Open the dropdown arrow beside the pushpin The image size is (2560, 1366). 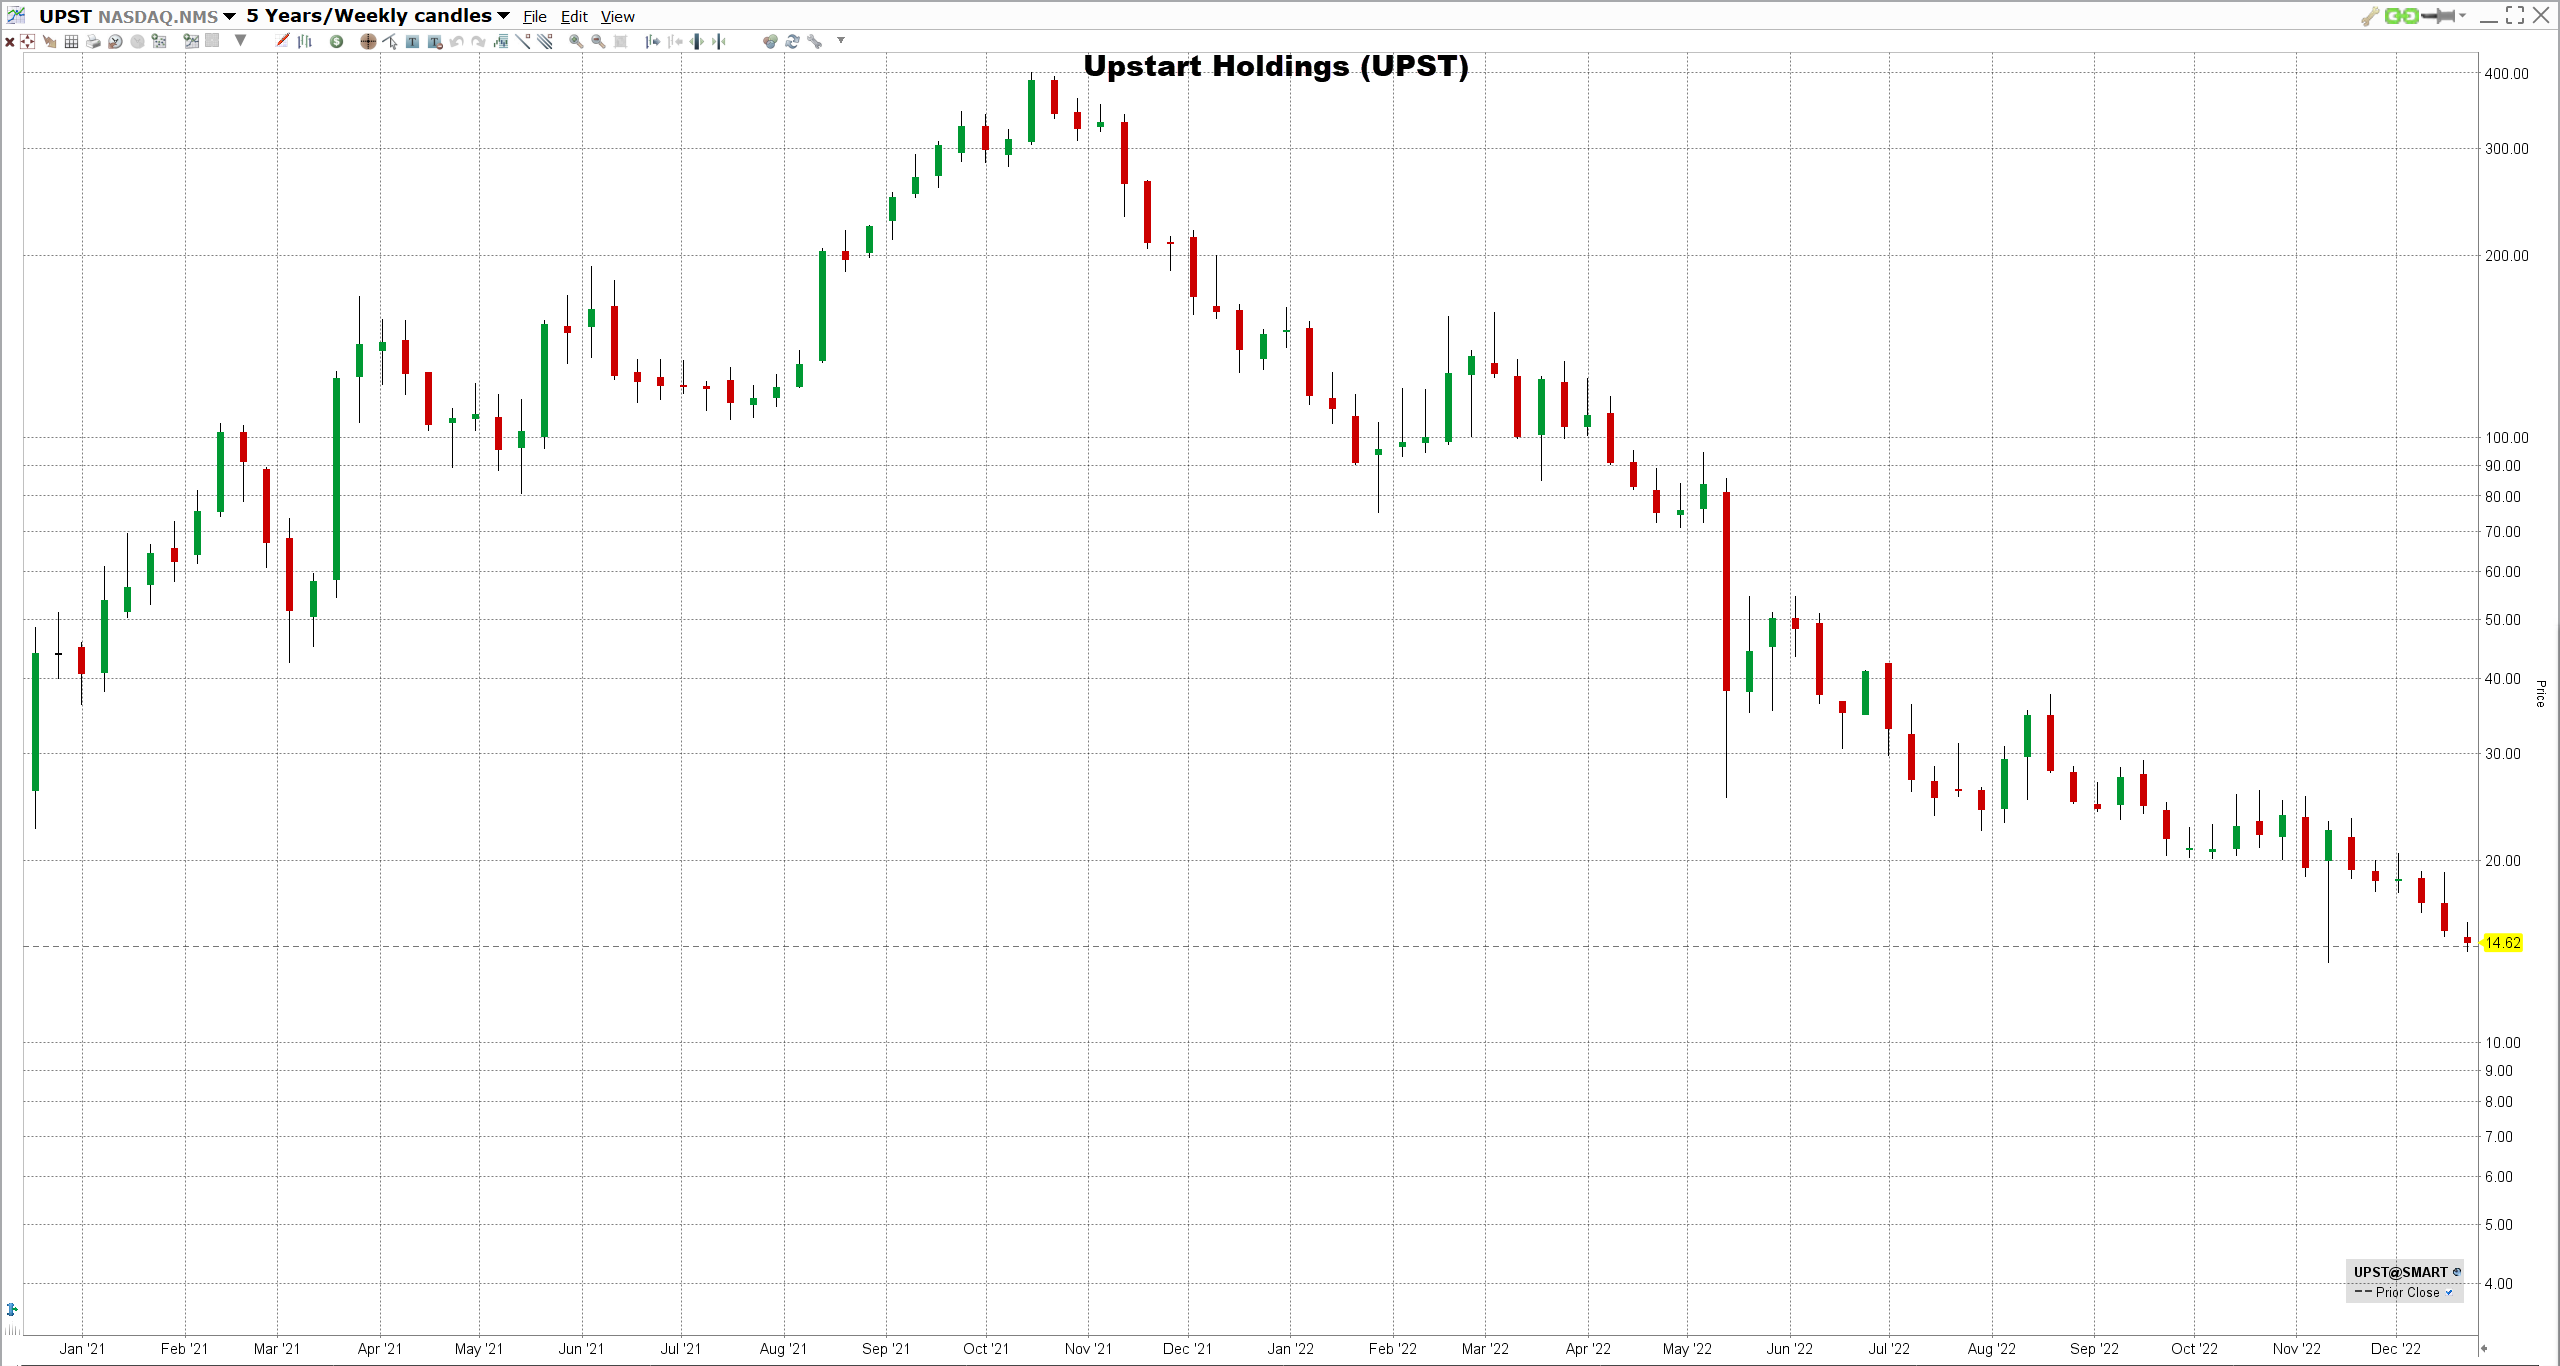pos(2463,16)
